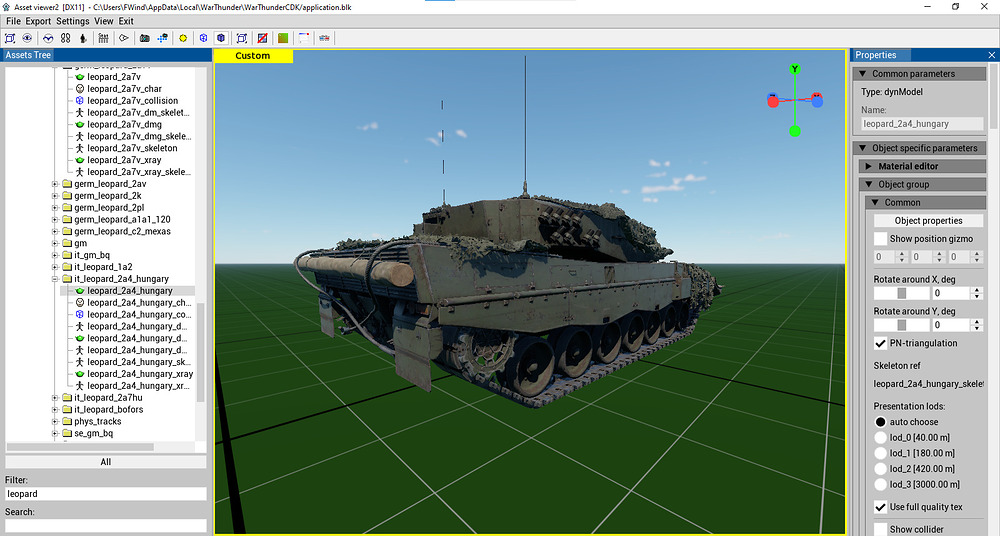
Task: Uncheck Use full quality tex checkbox
Action: (881, 507)
